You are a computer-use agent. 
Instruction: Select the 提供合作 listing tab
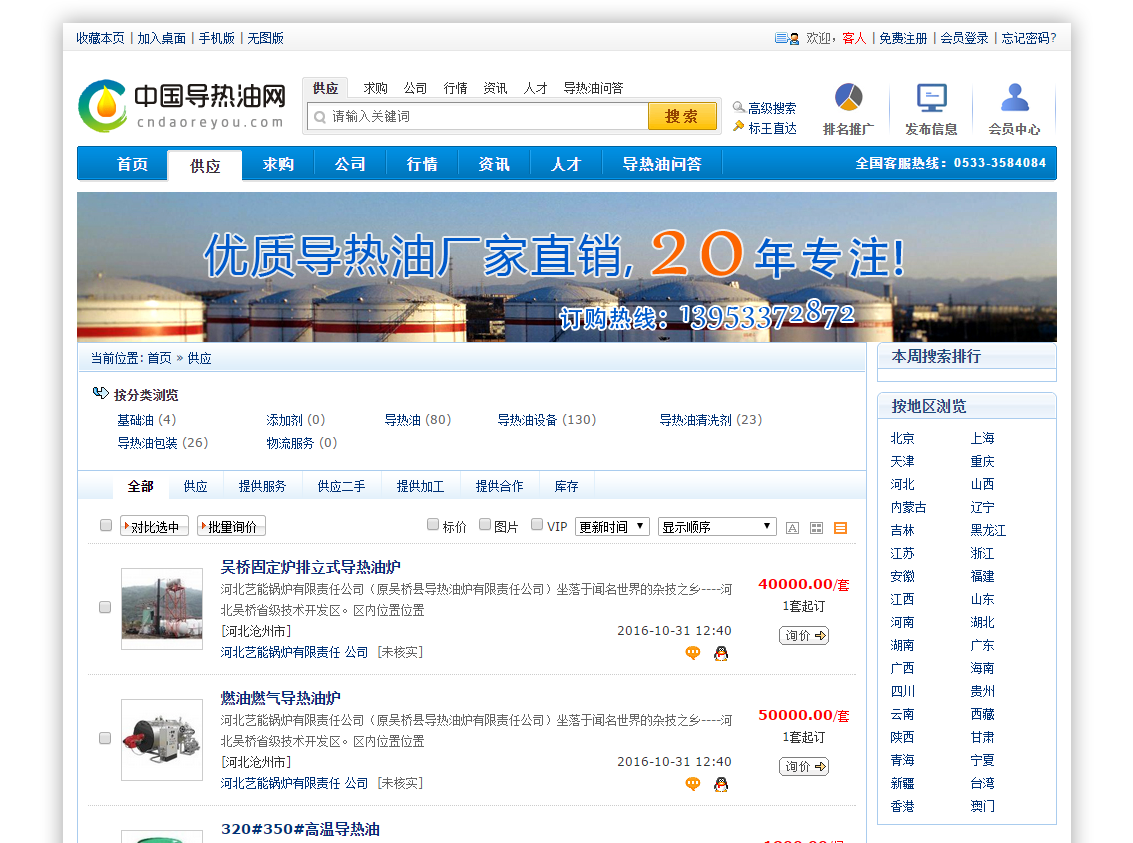pyautogui.click(x=499, y=486)
